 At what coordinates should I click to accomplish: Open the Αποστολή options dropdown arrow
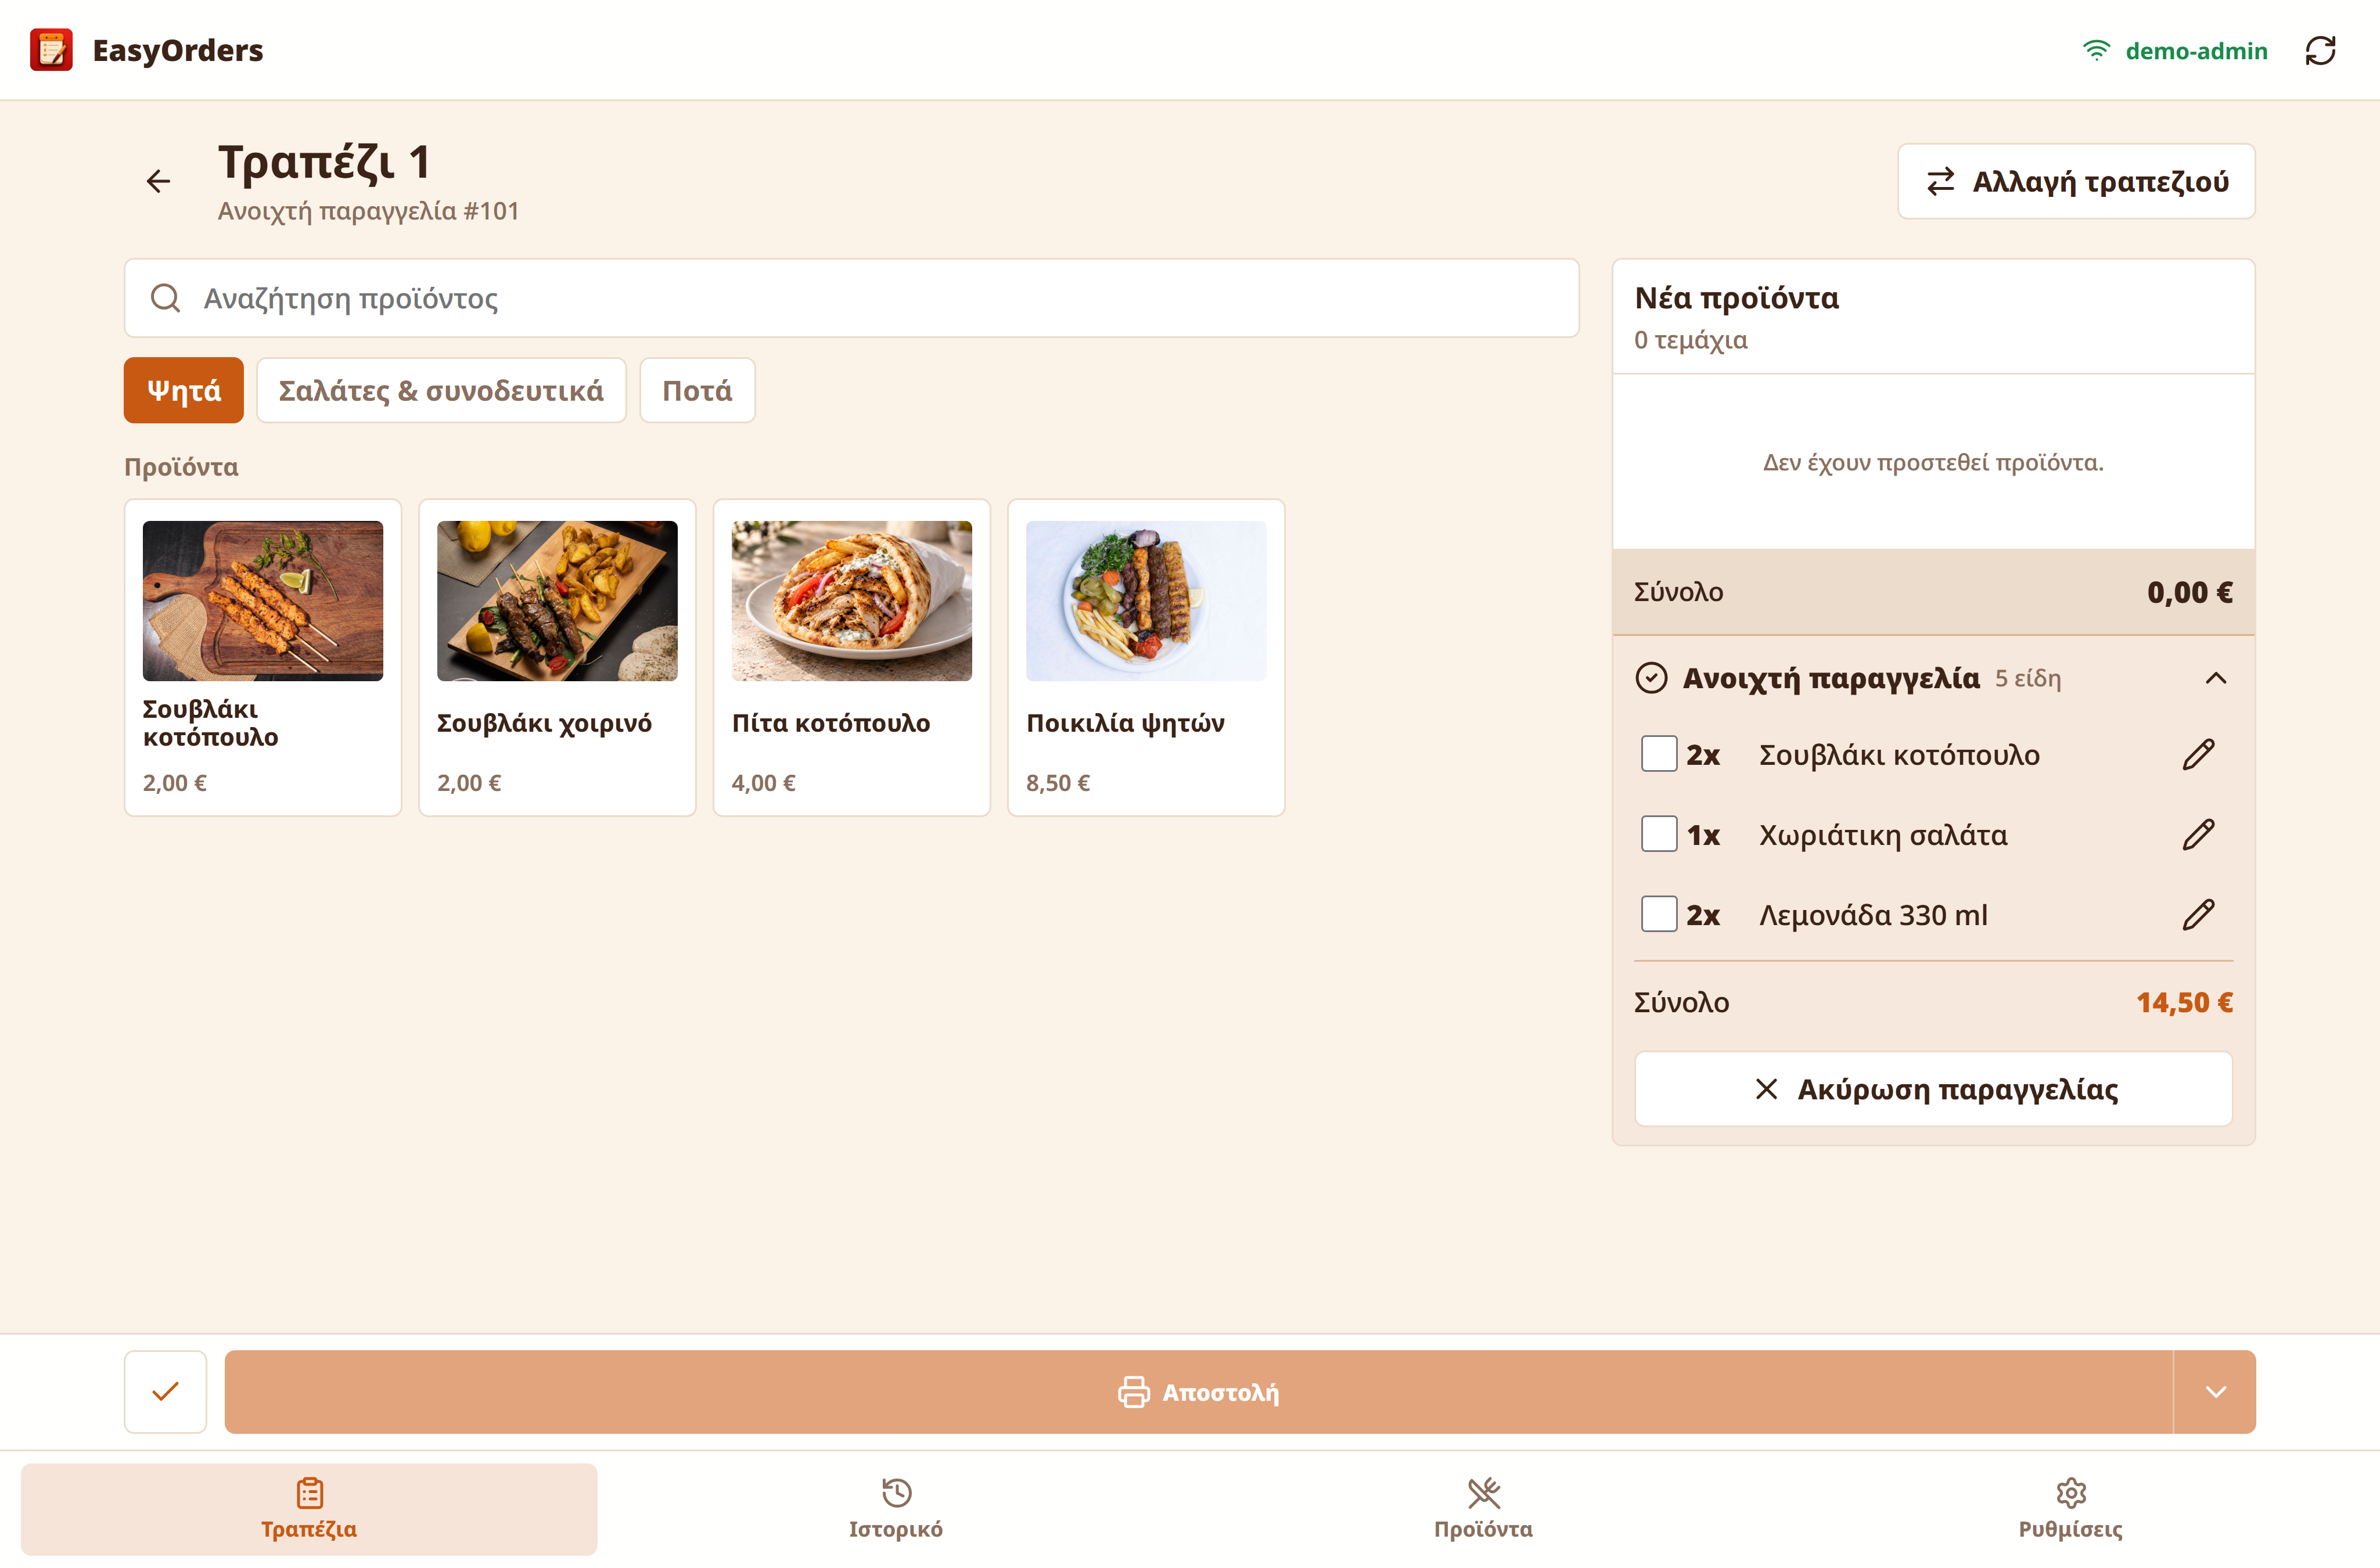[2215, 1391]
